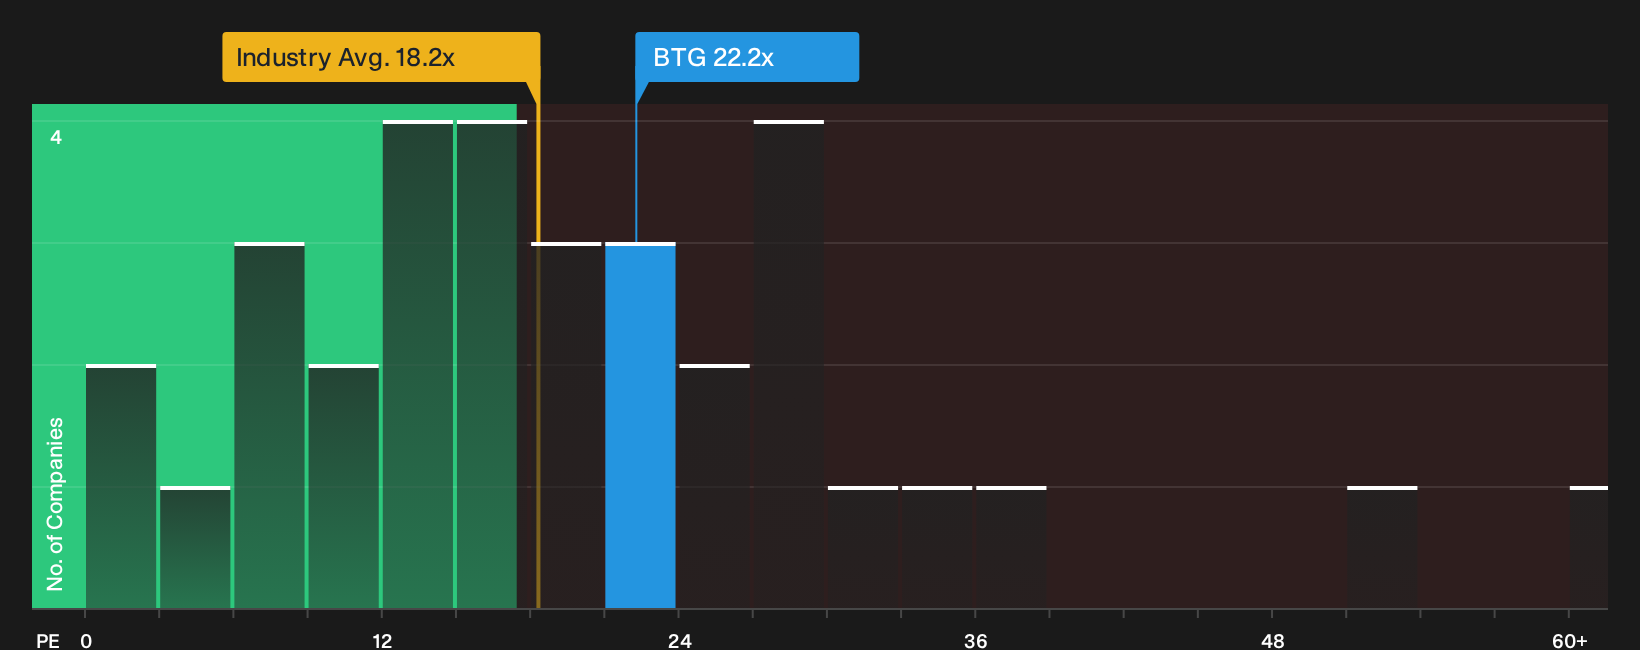
Task: Click the x-axis label 12
Action: (382, 640)
